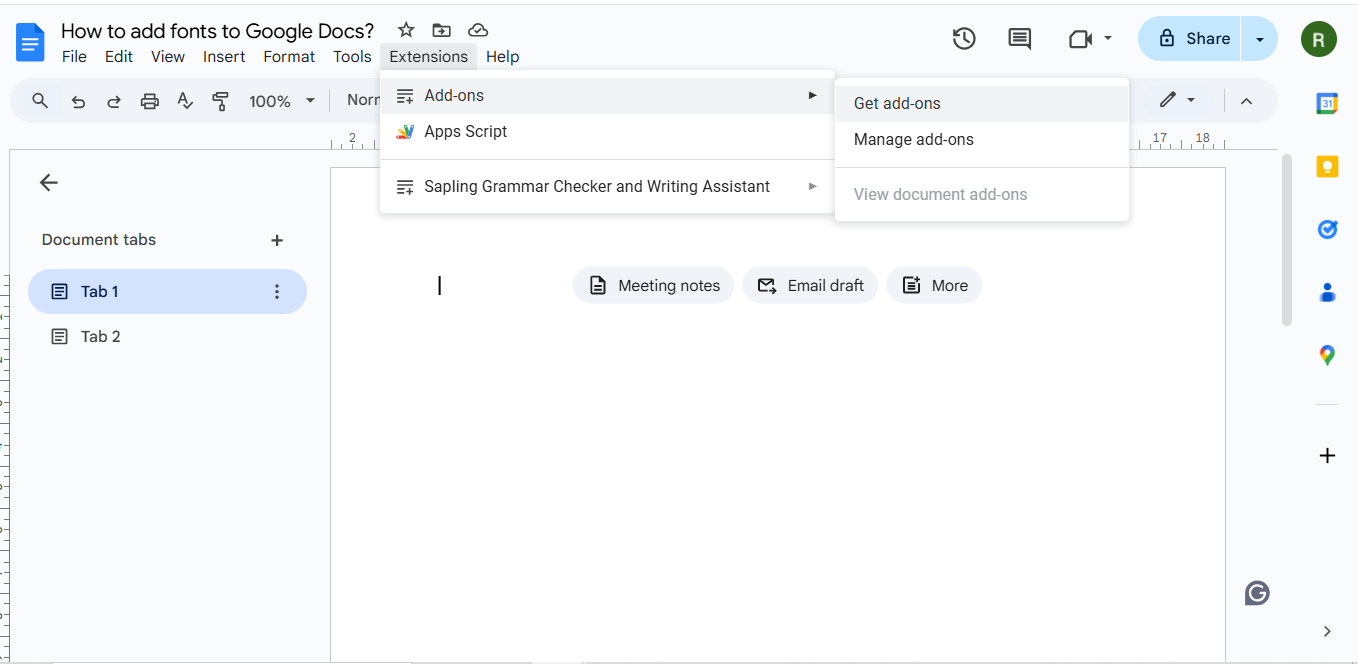Click the Print icon
1358x664 pixels.
150,101
